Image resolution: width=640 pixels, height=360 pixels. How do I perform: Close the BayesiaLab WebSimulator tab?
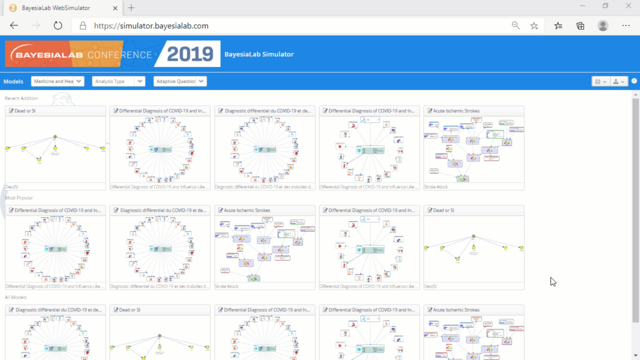click(115, 8)
